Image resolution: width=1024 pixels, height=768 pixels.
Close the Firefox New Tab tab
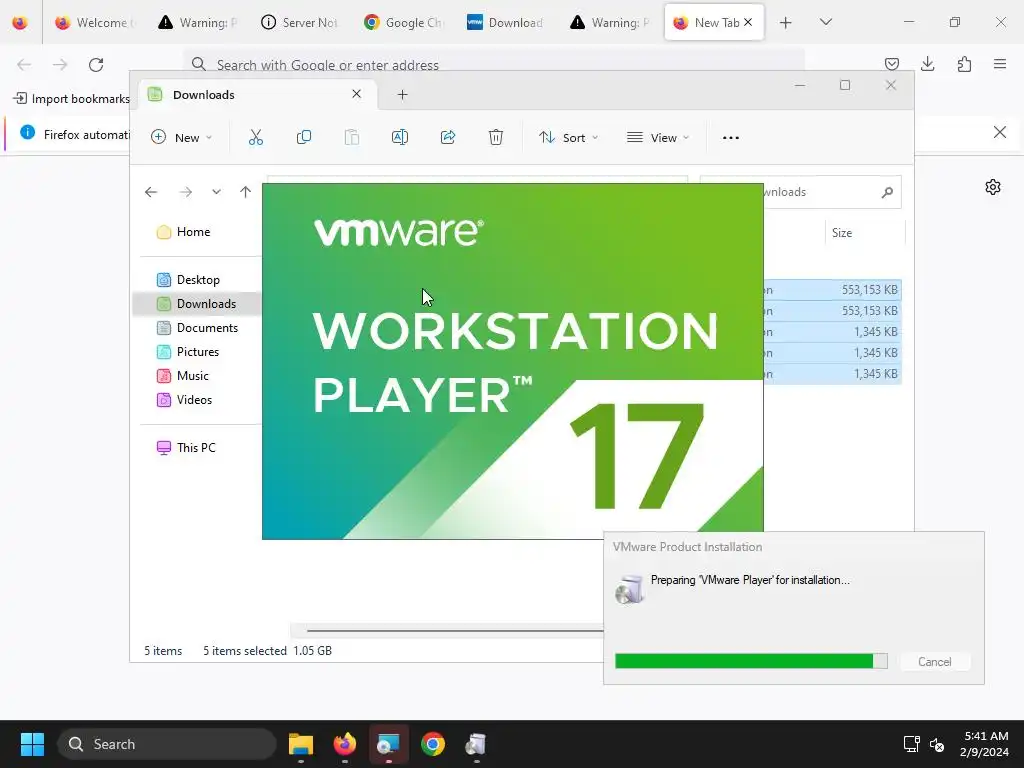pos(748,22)
